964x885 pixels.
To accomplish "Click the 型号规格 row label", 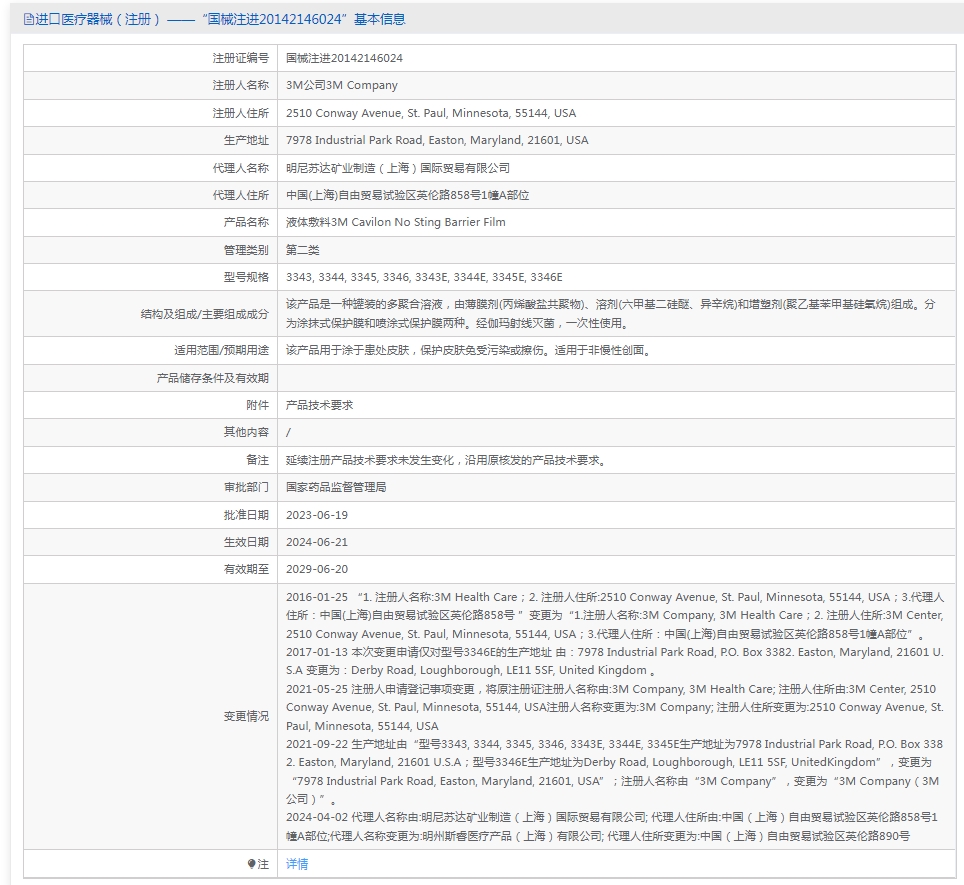I will pyautogui.click(x=246, y=277).
